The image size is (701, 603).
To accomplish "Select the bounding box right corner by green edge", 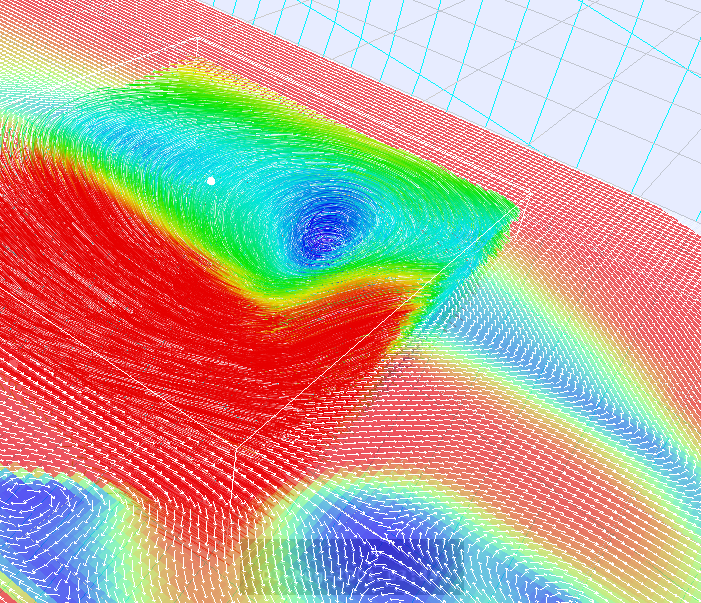I will (x=529, y=193).
